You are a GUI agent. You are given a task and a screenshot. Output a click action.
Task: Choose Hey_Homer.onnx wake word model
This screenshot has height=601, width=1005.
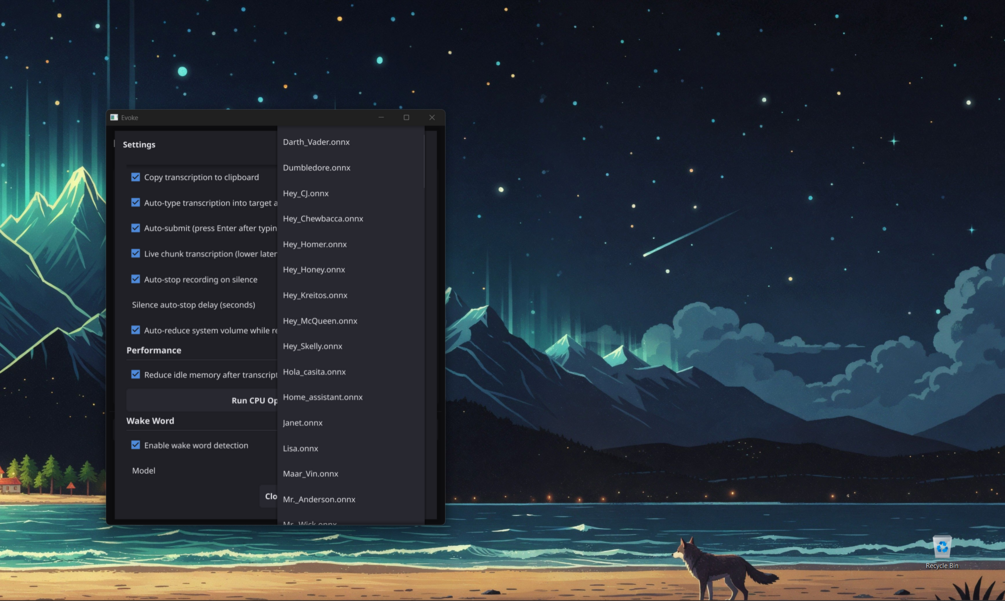(x=351, y=244)
